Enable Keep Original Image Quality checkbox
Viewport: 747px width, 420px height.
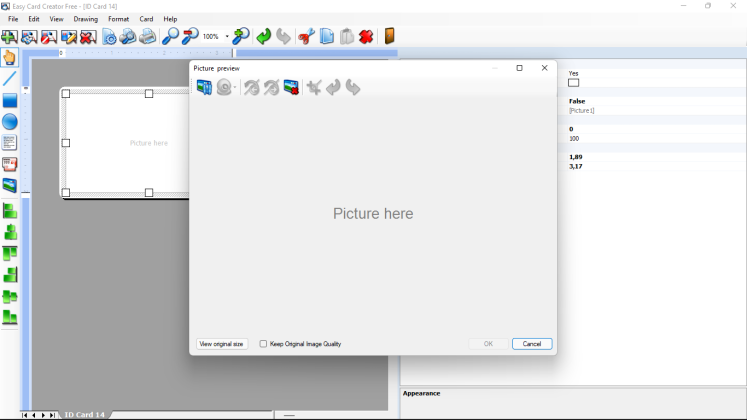coord(263,344)
